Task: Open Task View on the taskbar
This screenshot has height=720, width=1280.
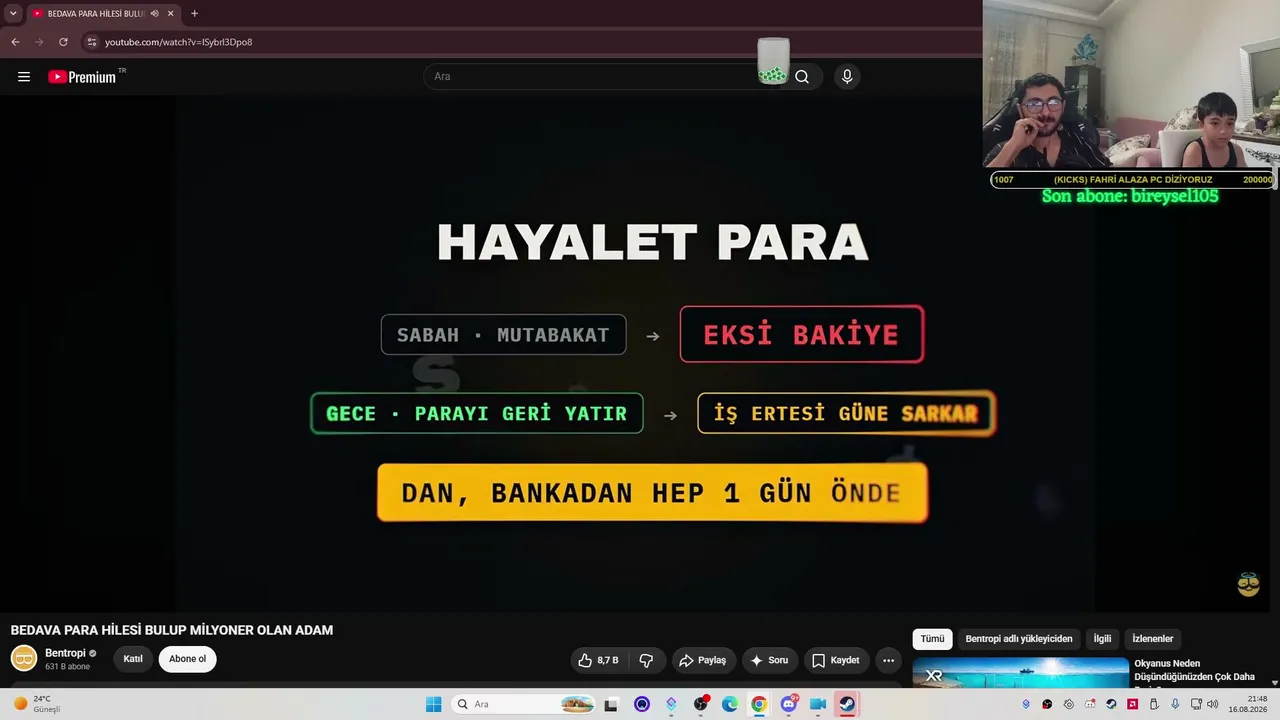Action: 611,704
